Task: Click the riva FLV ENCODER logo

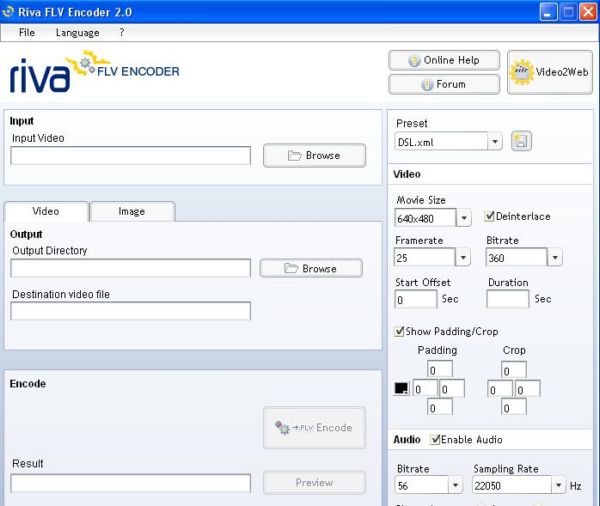Action: tap(94, 72)
